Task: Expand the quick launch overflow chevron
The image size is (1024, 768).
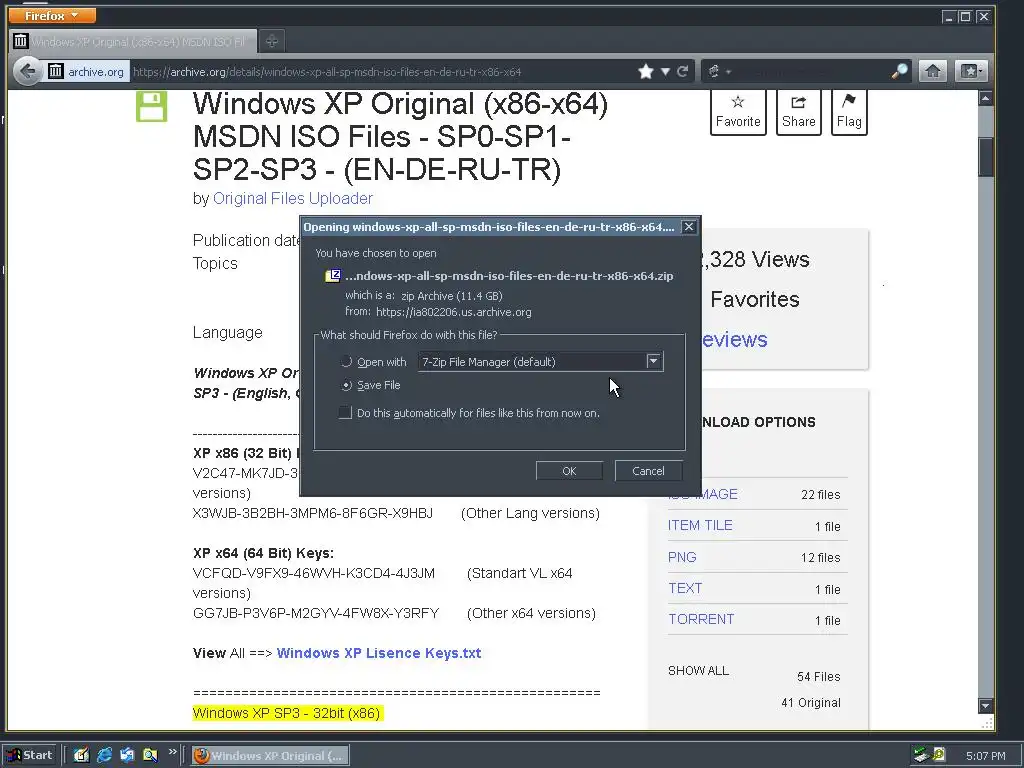Action: click(172, 752)
